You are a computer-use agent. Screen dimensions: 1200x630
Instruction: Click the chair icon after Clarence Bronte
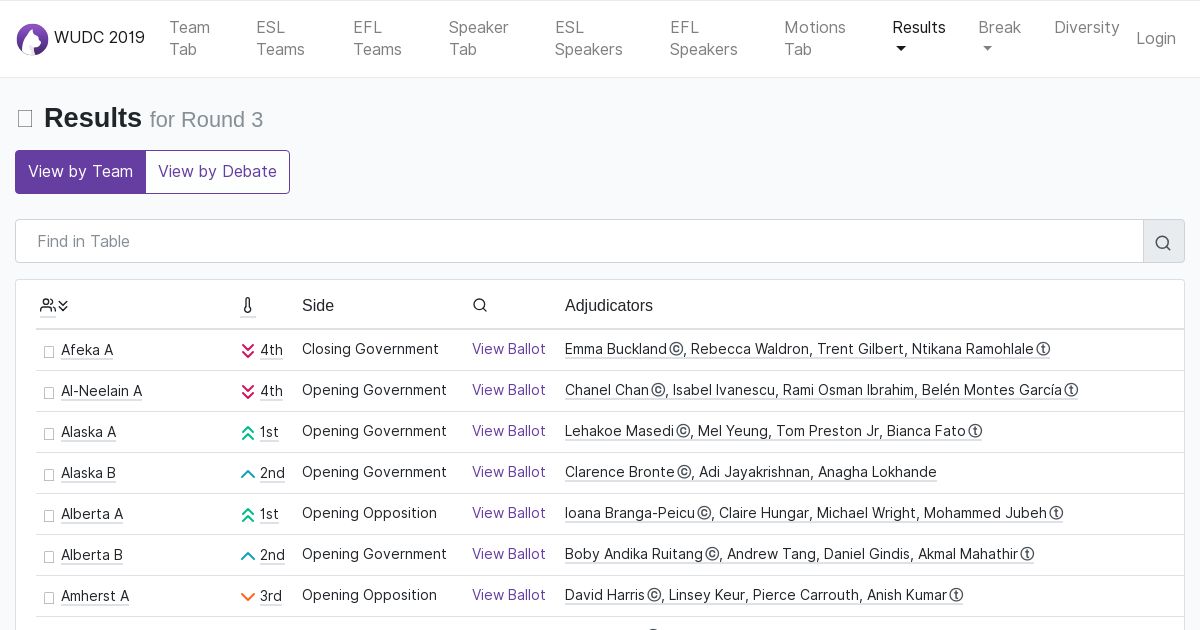pyautogui.click(x=684, y=472)
